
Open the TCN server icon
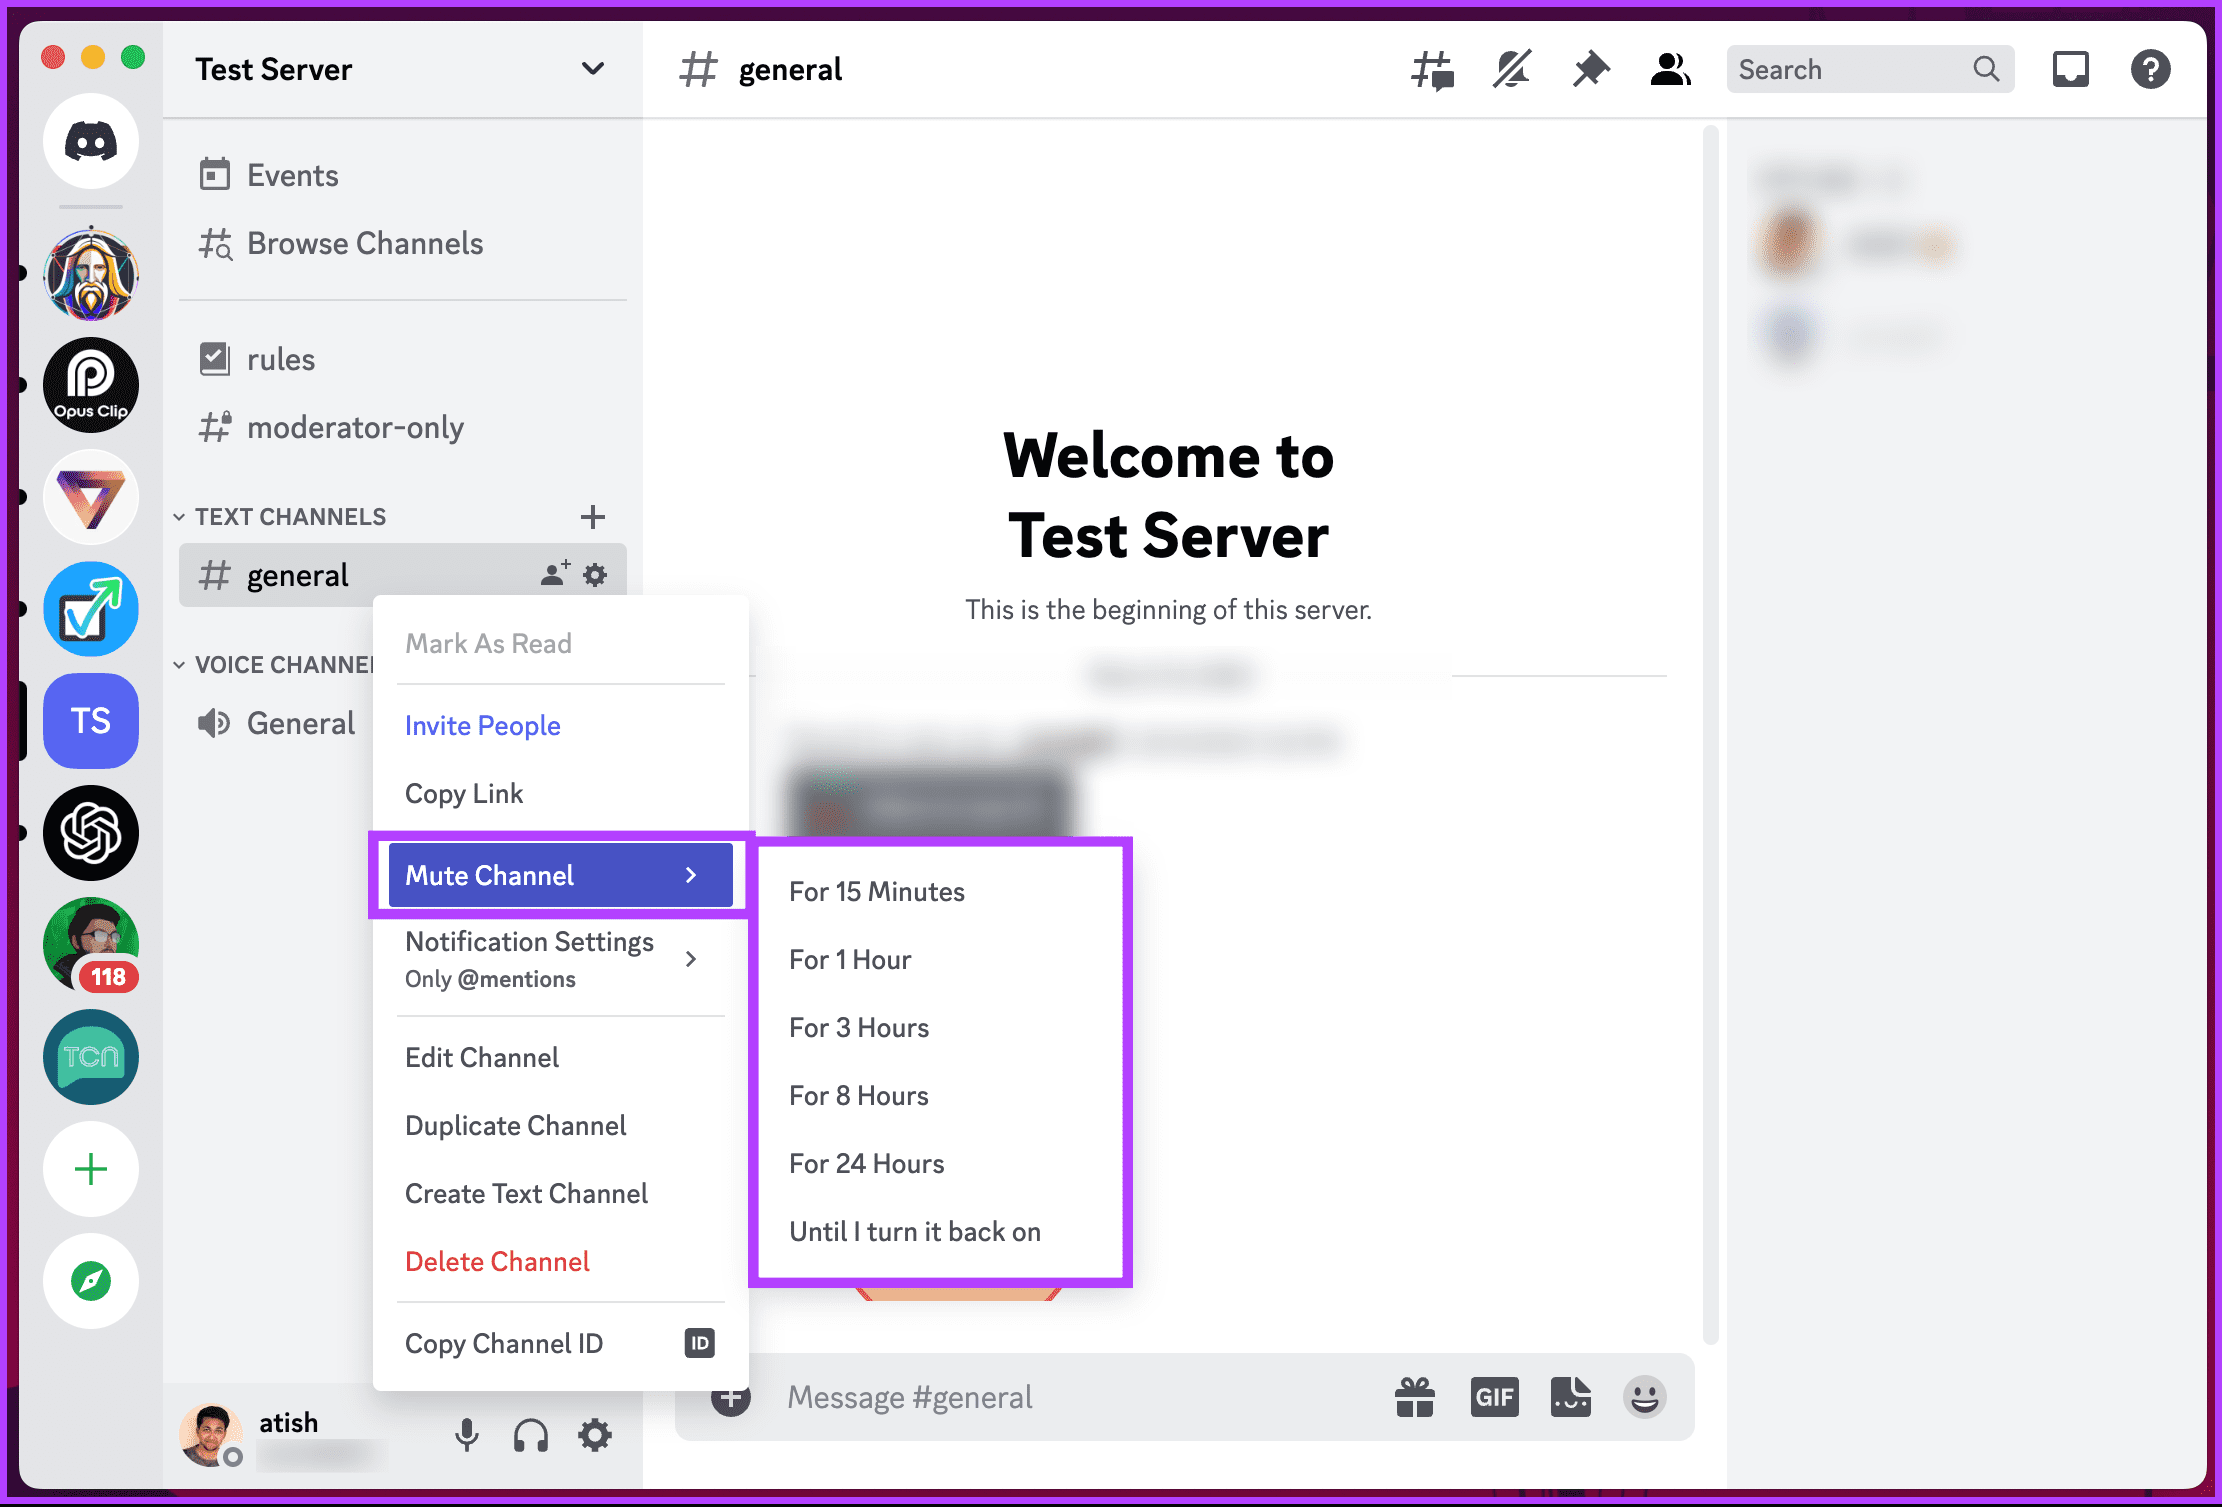pos(91,1057)
